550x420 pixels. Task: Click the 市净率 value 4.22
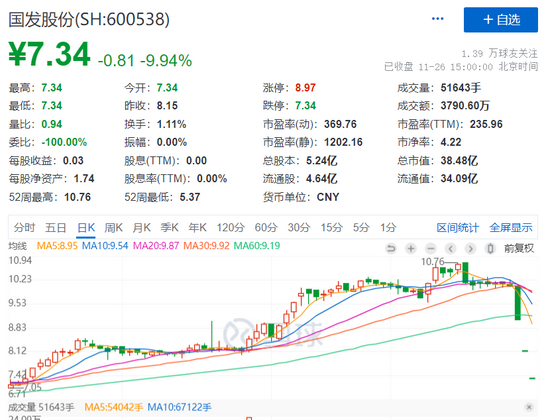click(x=451, y=142)
